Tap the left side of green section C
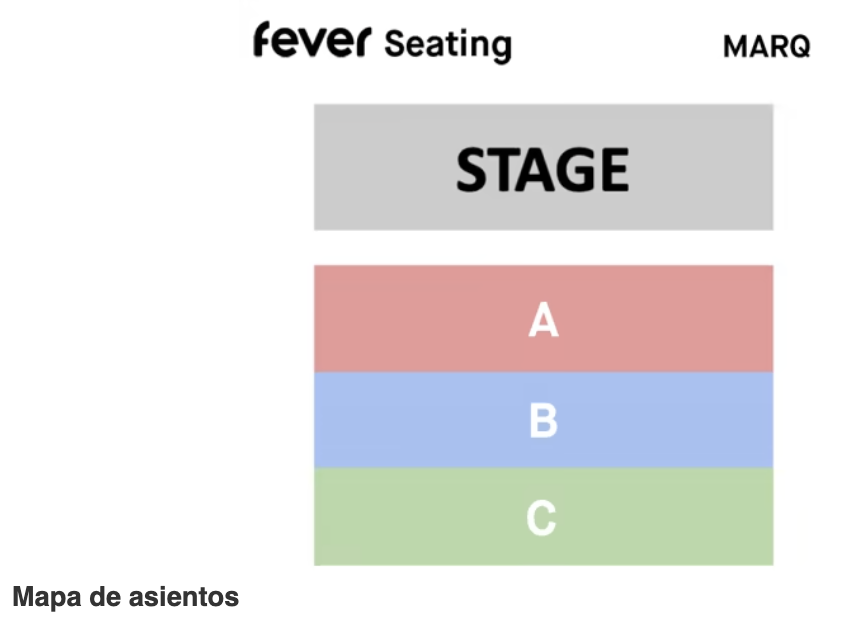Viewport: 842px width, 618px height. tap(330, 517)
